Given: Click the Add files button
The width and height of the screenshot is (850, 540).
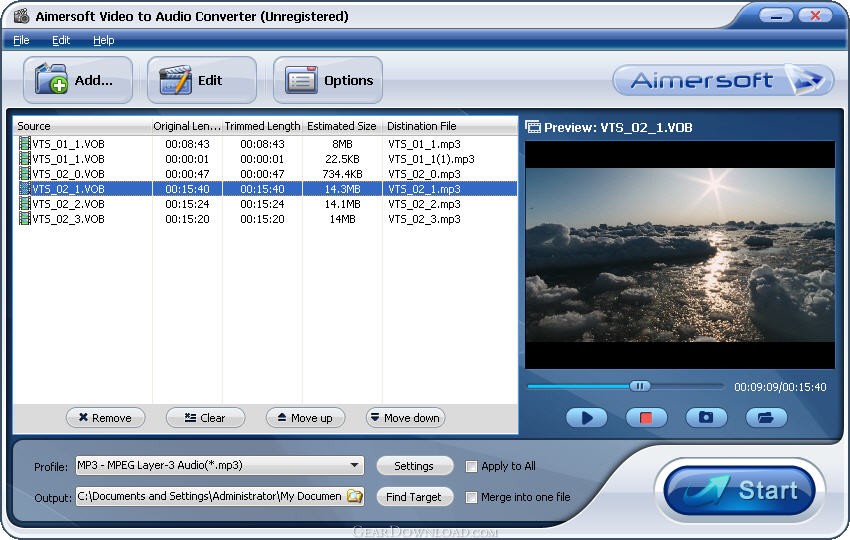Looking at the screenshot, I should tap(78, 80).
